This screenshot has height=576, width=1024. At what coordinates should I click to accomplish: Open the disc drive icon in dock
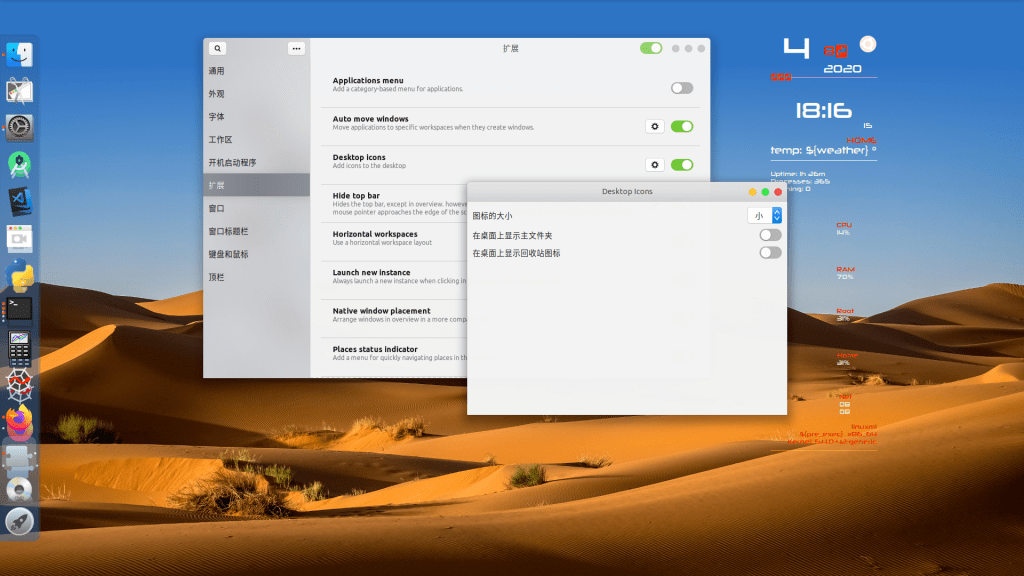click(19, 490)
